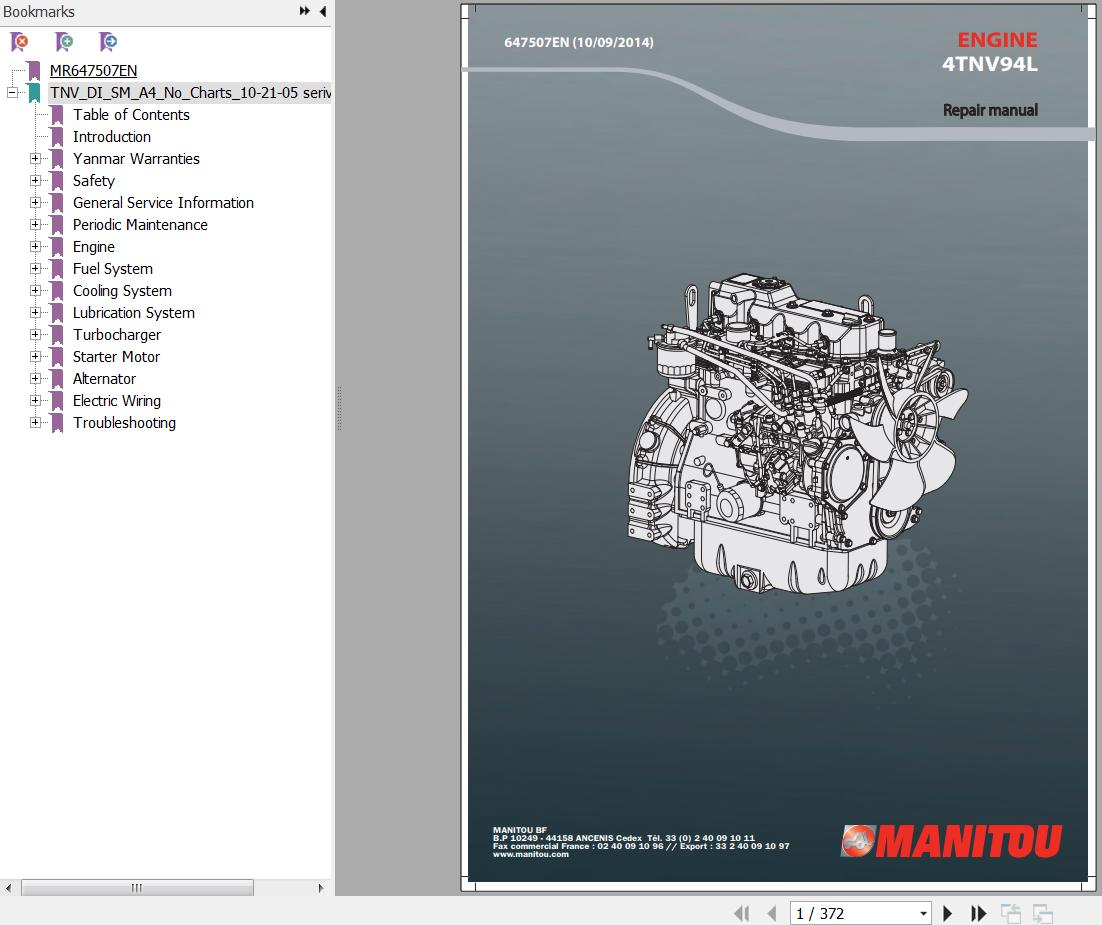This screenshot has width=1102, height=925.
Task: Expand the Lubrication System bookmark
Action: point(35,313)
